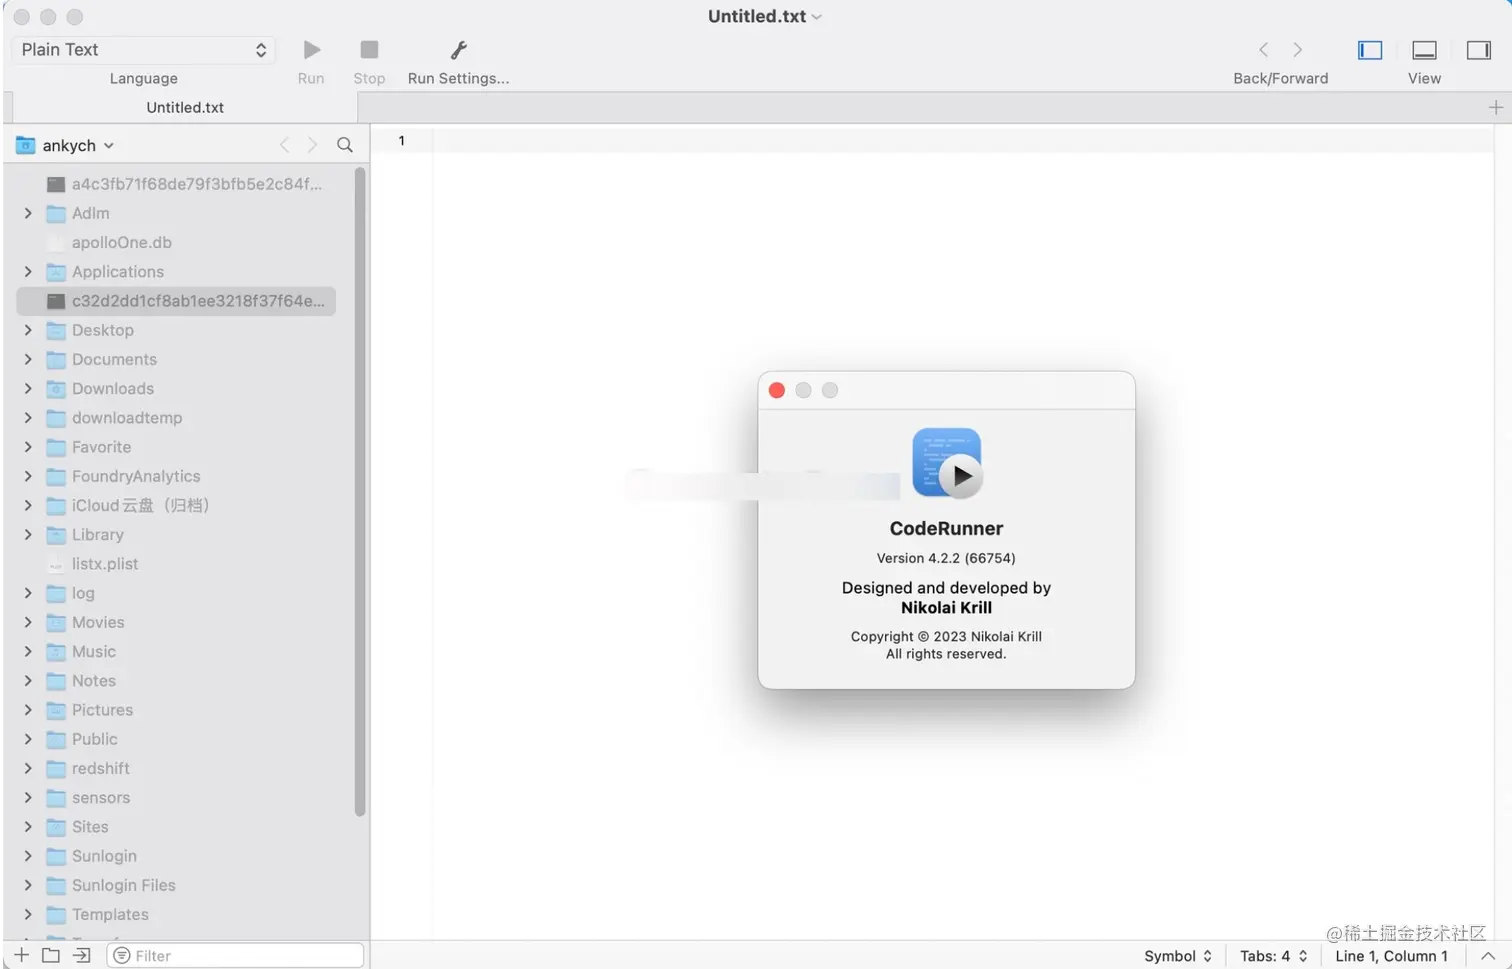Close the About CodeRunner dialog

(777, 390)
